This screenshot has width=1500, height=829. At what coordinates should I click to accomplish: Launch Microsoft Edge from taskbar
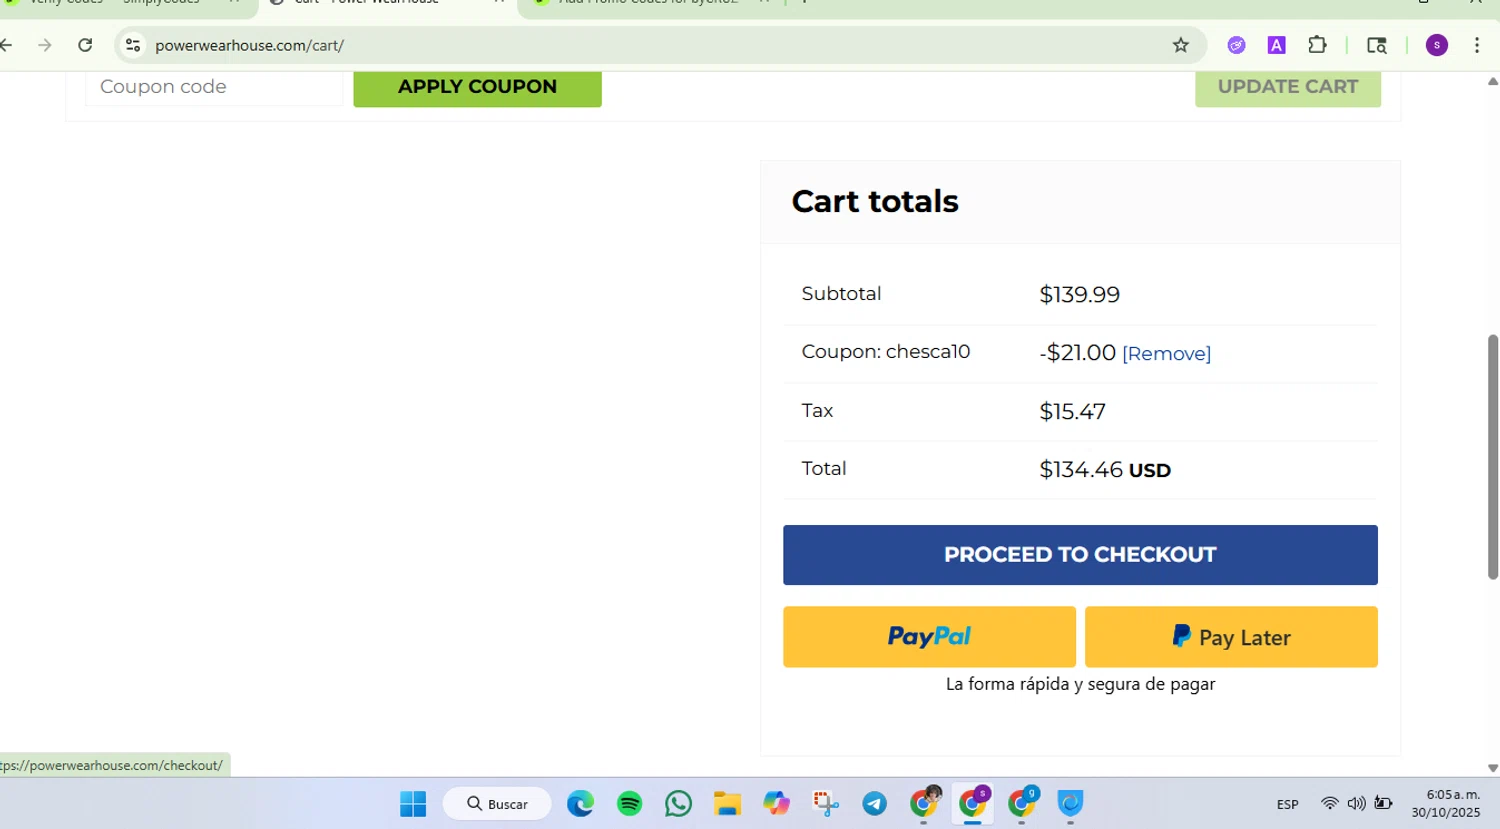pyautogui.click(x=580, y=804)
